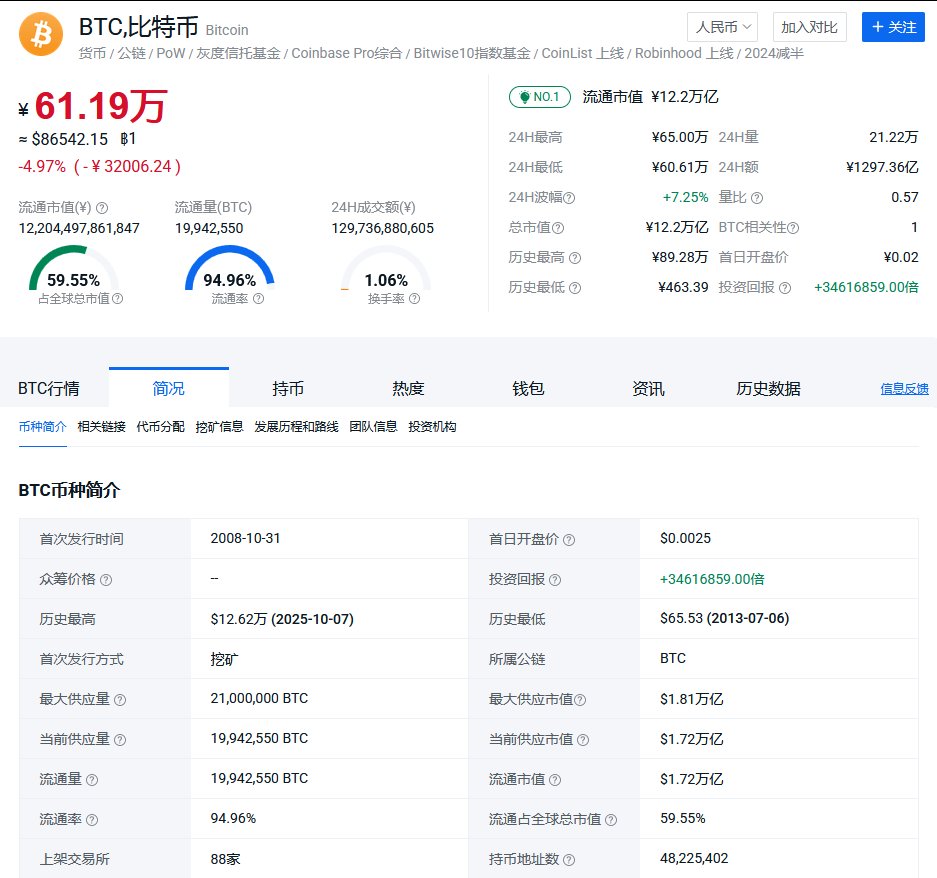The height and width of the screenshot is (878, 937).
Task: Click help icon next to 24H波幅
Action: point(569,198)
